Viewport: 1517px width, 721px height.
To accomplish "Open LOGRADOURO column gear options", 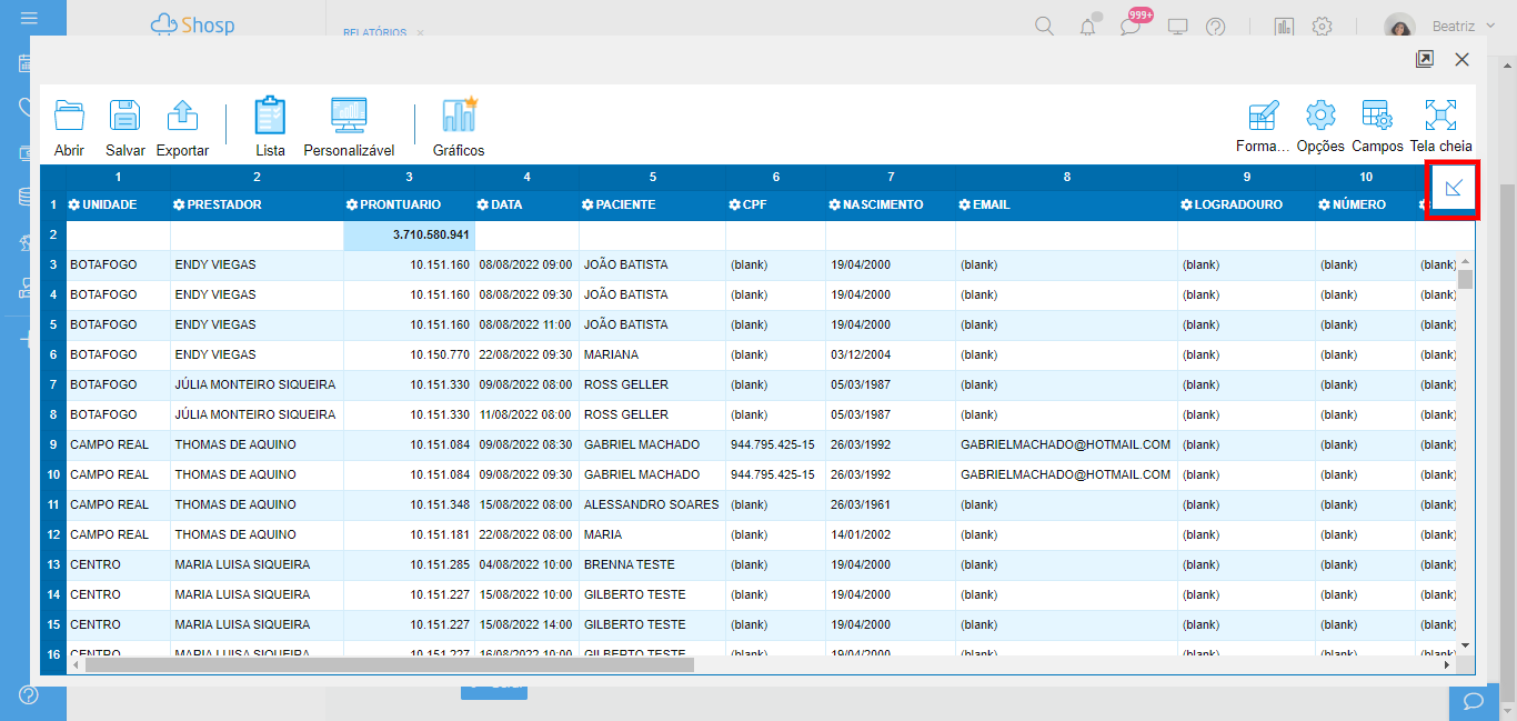I will (1187, 205).
